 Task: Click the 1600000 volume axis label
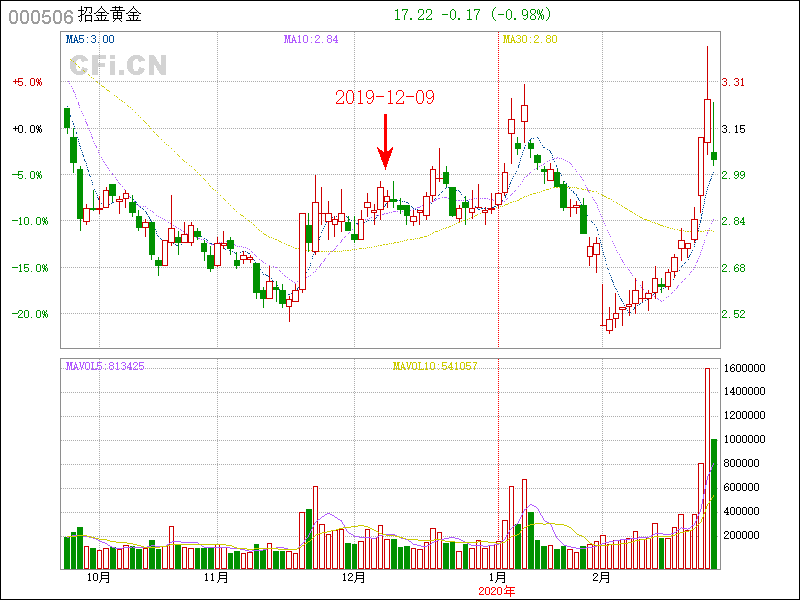point(746,369)
